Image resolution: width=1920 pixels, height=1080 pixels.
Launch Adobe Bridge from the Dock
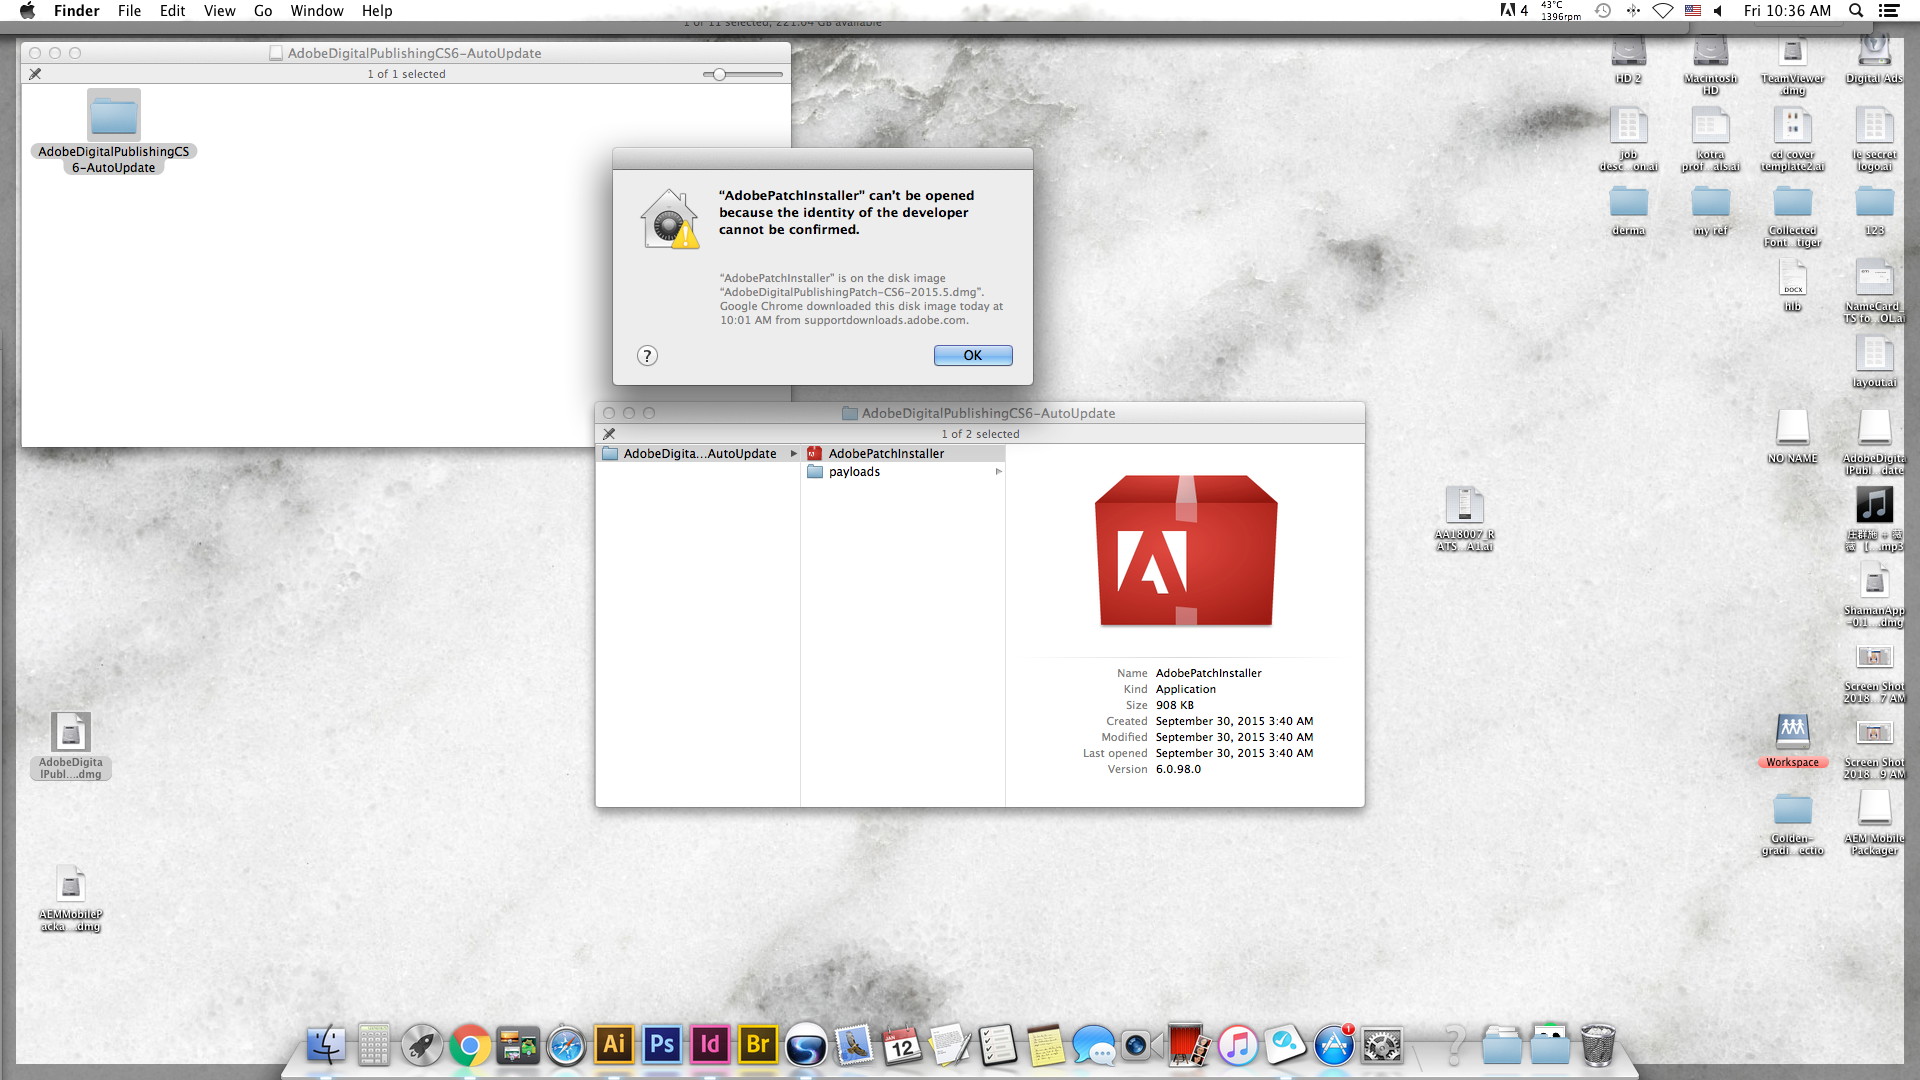[x=758, y=1045]
